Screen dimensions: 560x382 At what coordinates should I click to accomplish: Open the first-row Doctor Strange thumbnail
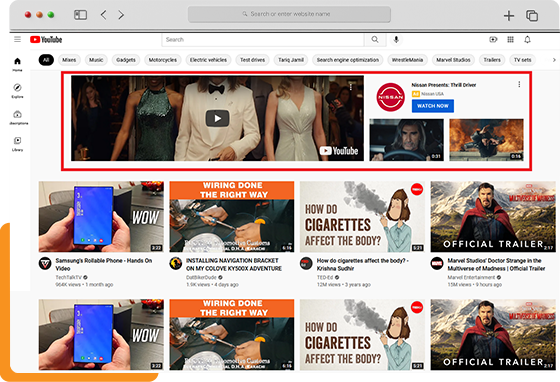[493, 217]
